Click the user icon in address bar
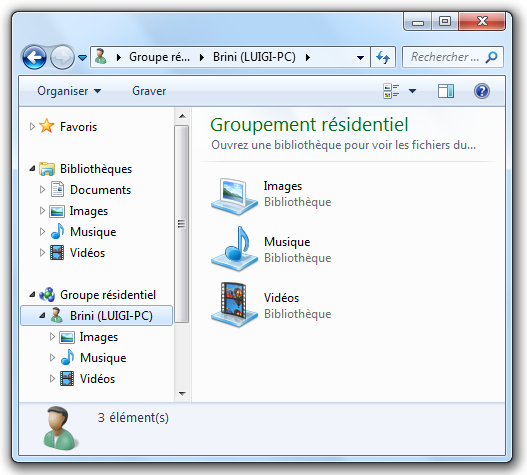Image resolution: width=527 pixels, height=475 pixels. pyautogui.click(x=100, y=56)
